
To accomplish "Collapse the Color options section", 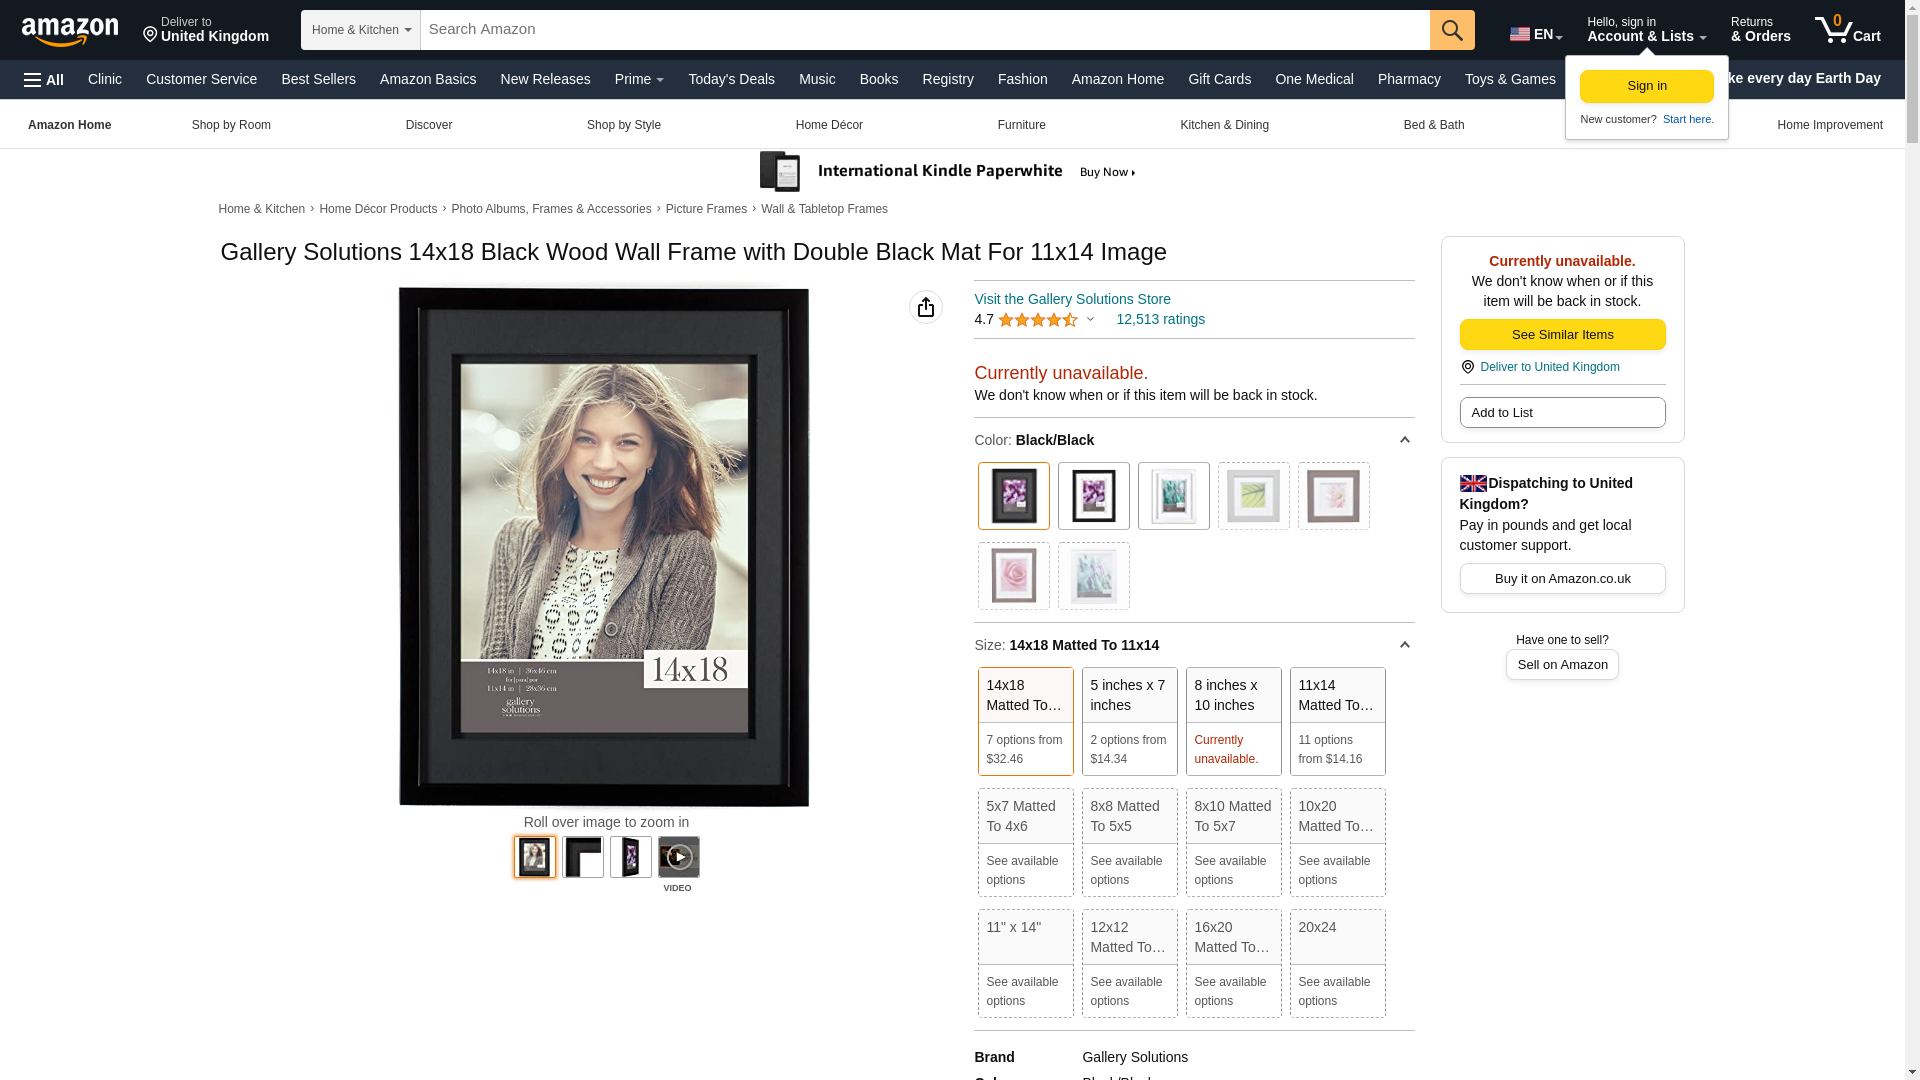I will tap(1404, 440).
